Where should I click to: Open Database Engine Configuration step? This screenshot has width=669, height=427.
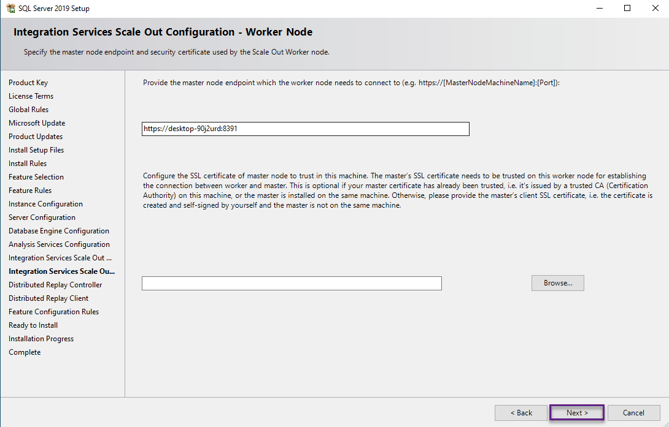point(59,231)
